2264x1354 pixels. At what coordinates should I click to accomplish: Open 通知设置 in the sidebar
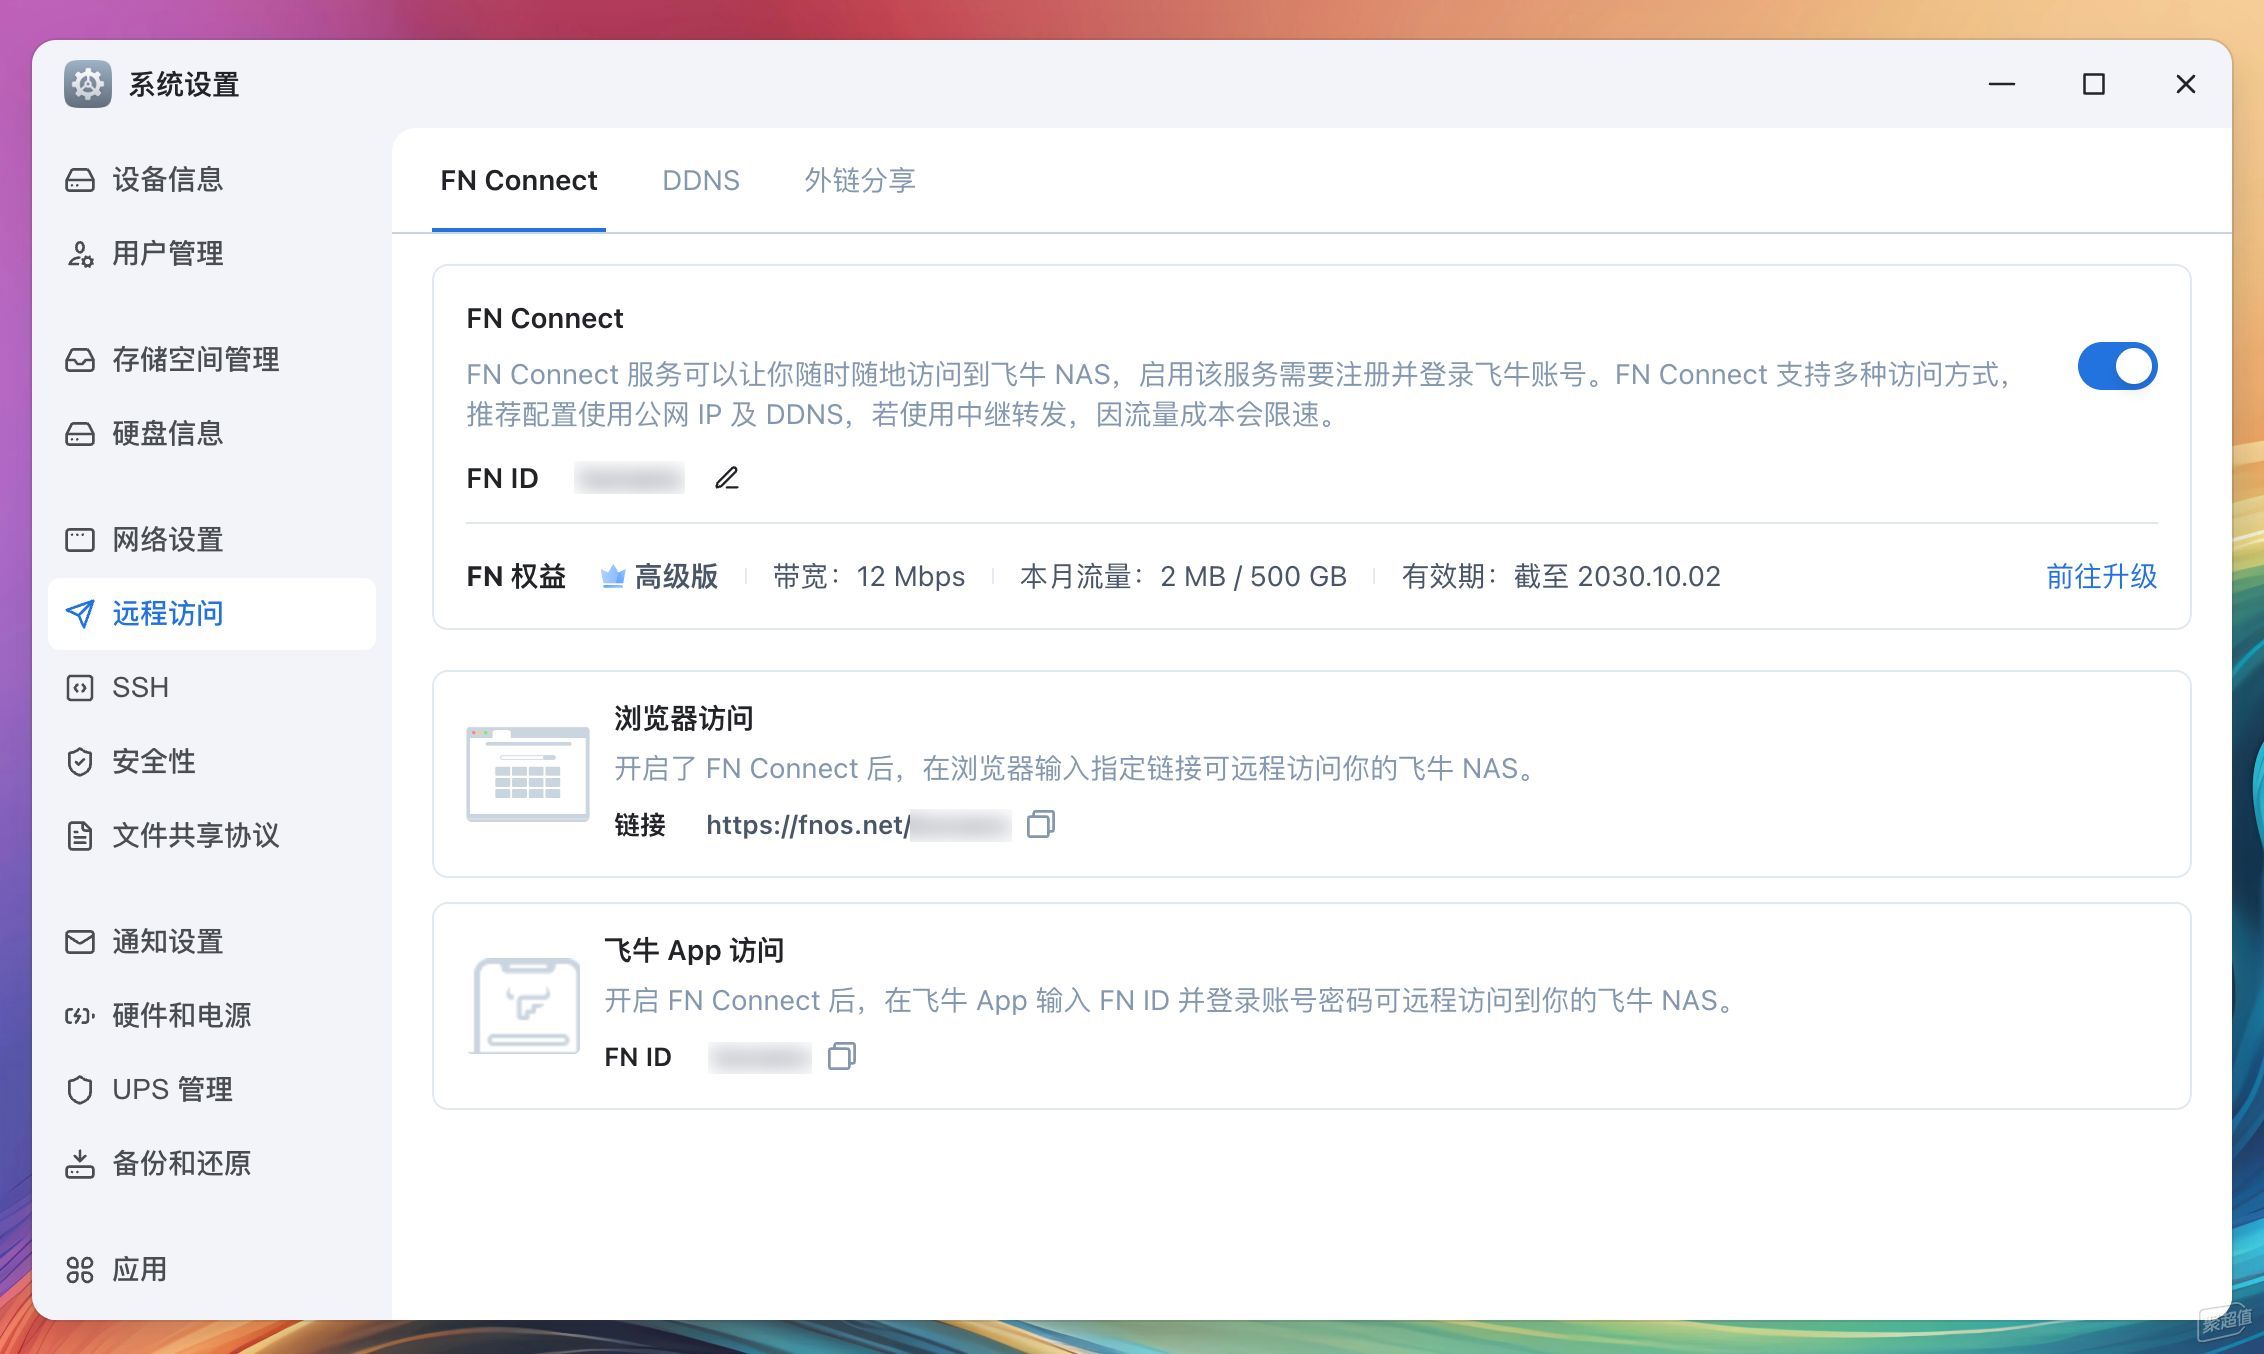click(x=167, y=942)
